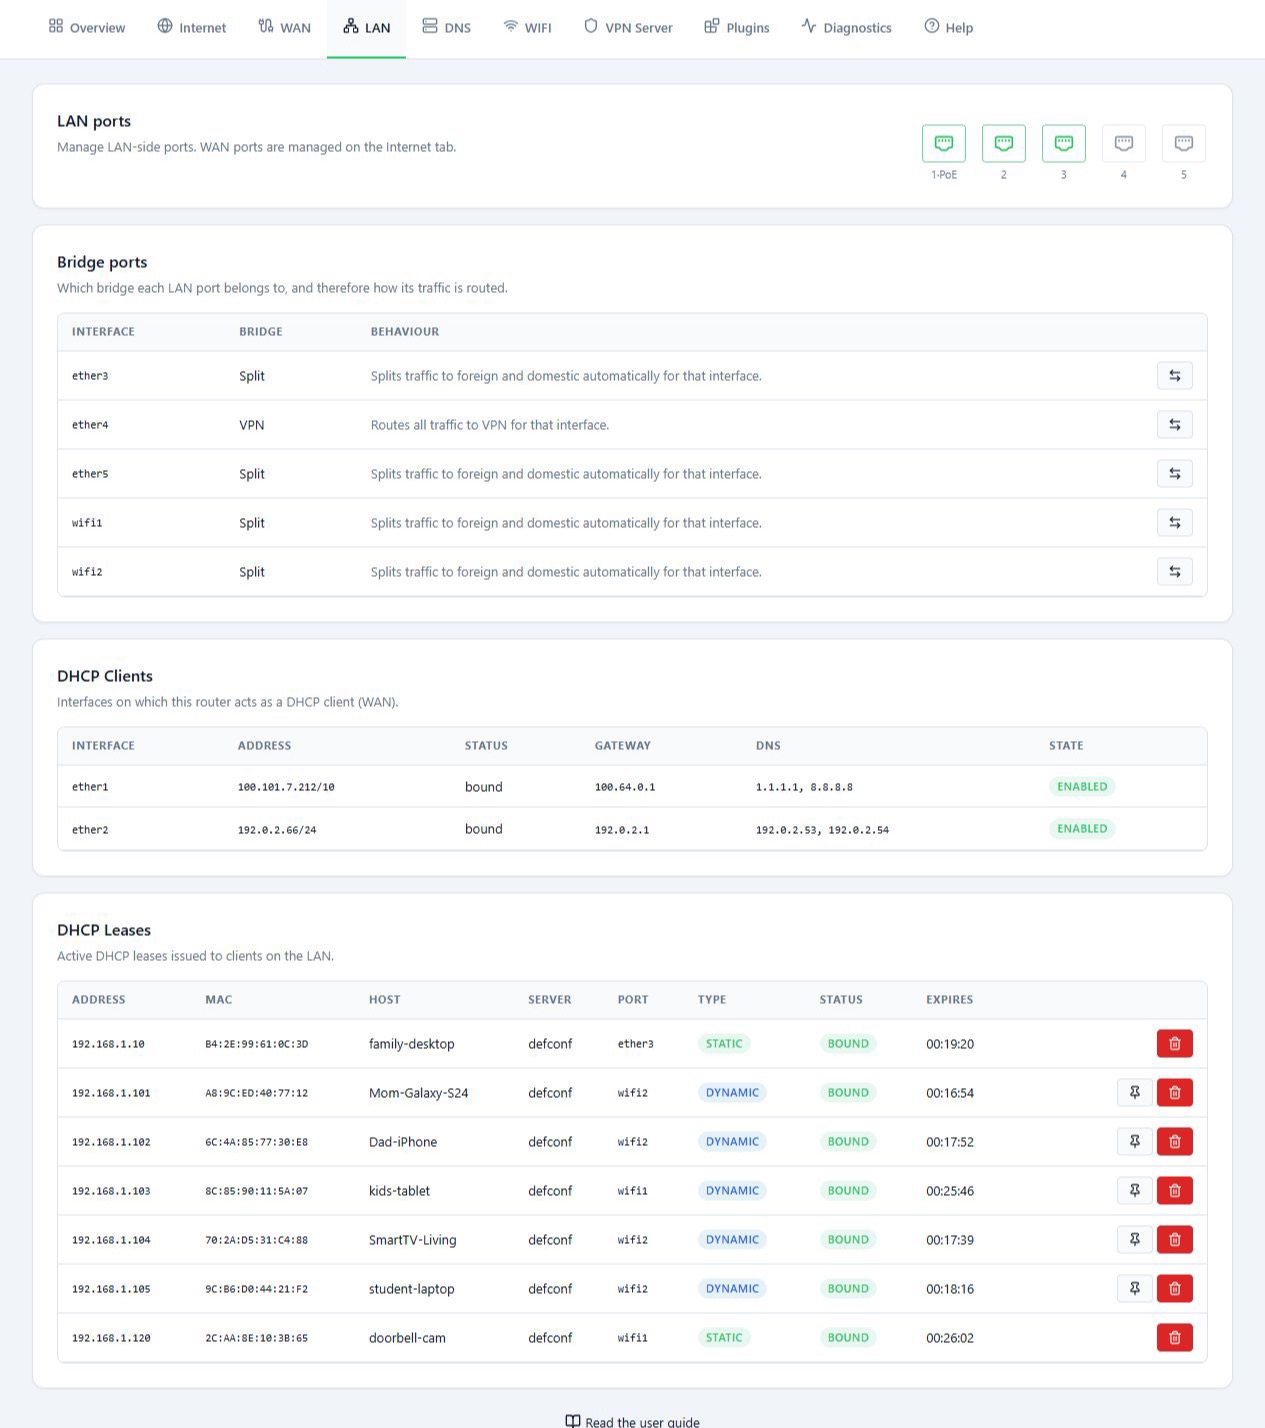Pin student-laptop lease as static
This screenshot has width=1265, height=1428.
1134,1289
